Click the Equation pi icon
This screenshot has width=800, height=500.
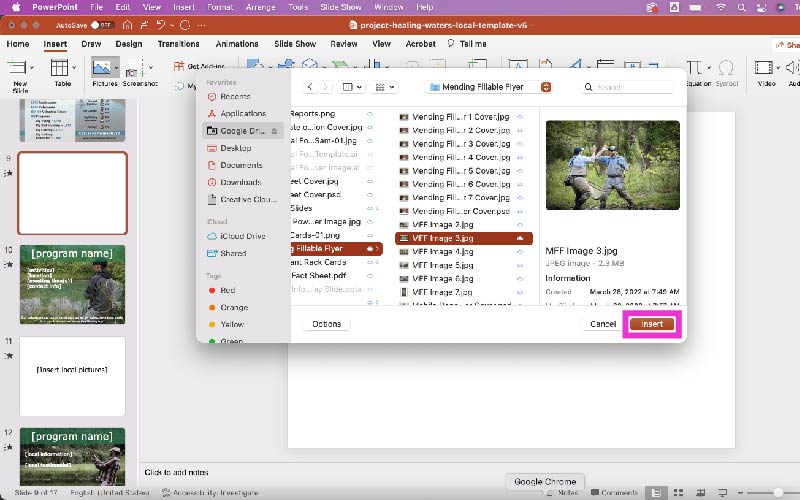(x=694, y=67)
